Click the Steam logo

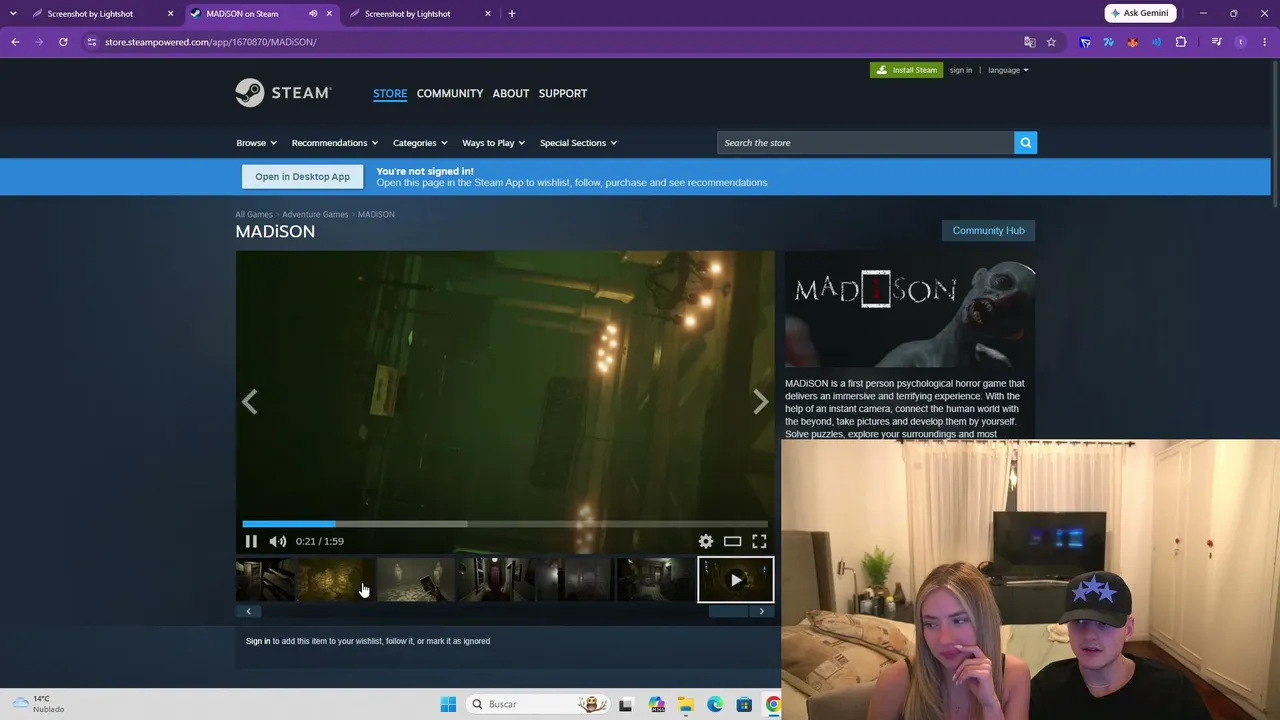283,93
